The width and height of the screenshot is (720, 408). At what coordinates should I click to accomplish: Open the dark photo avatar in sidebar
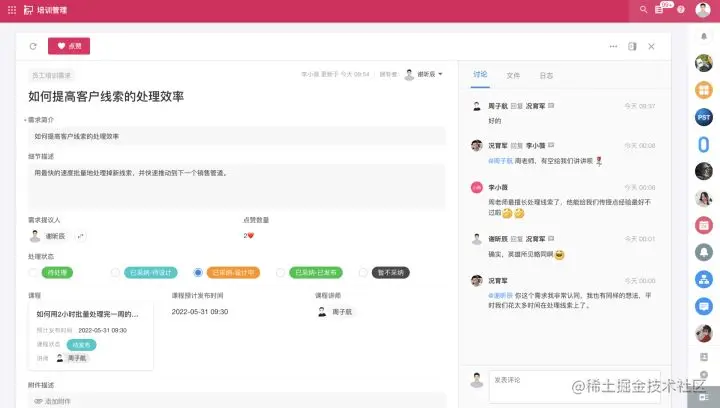703,171
